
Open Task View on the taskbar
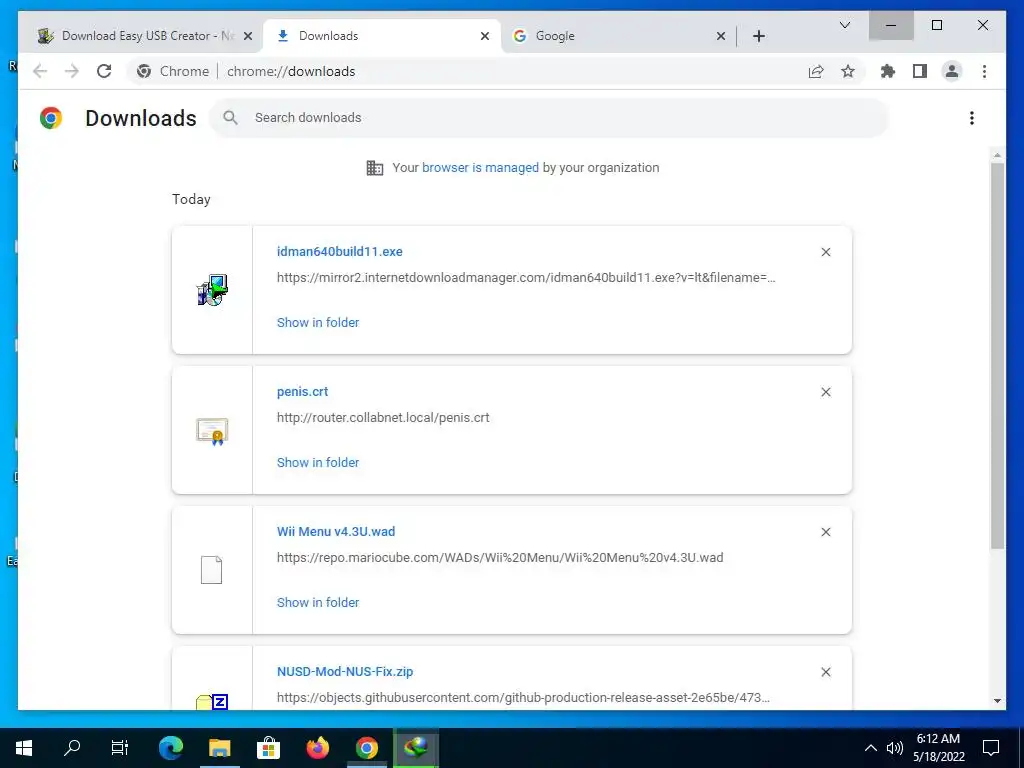click(x=120, y=748)
